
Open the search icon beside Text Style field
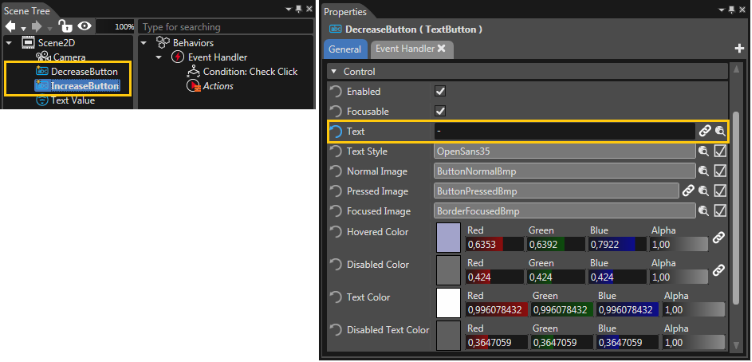[x=704, y=152]
